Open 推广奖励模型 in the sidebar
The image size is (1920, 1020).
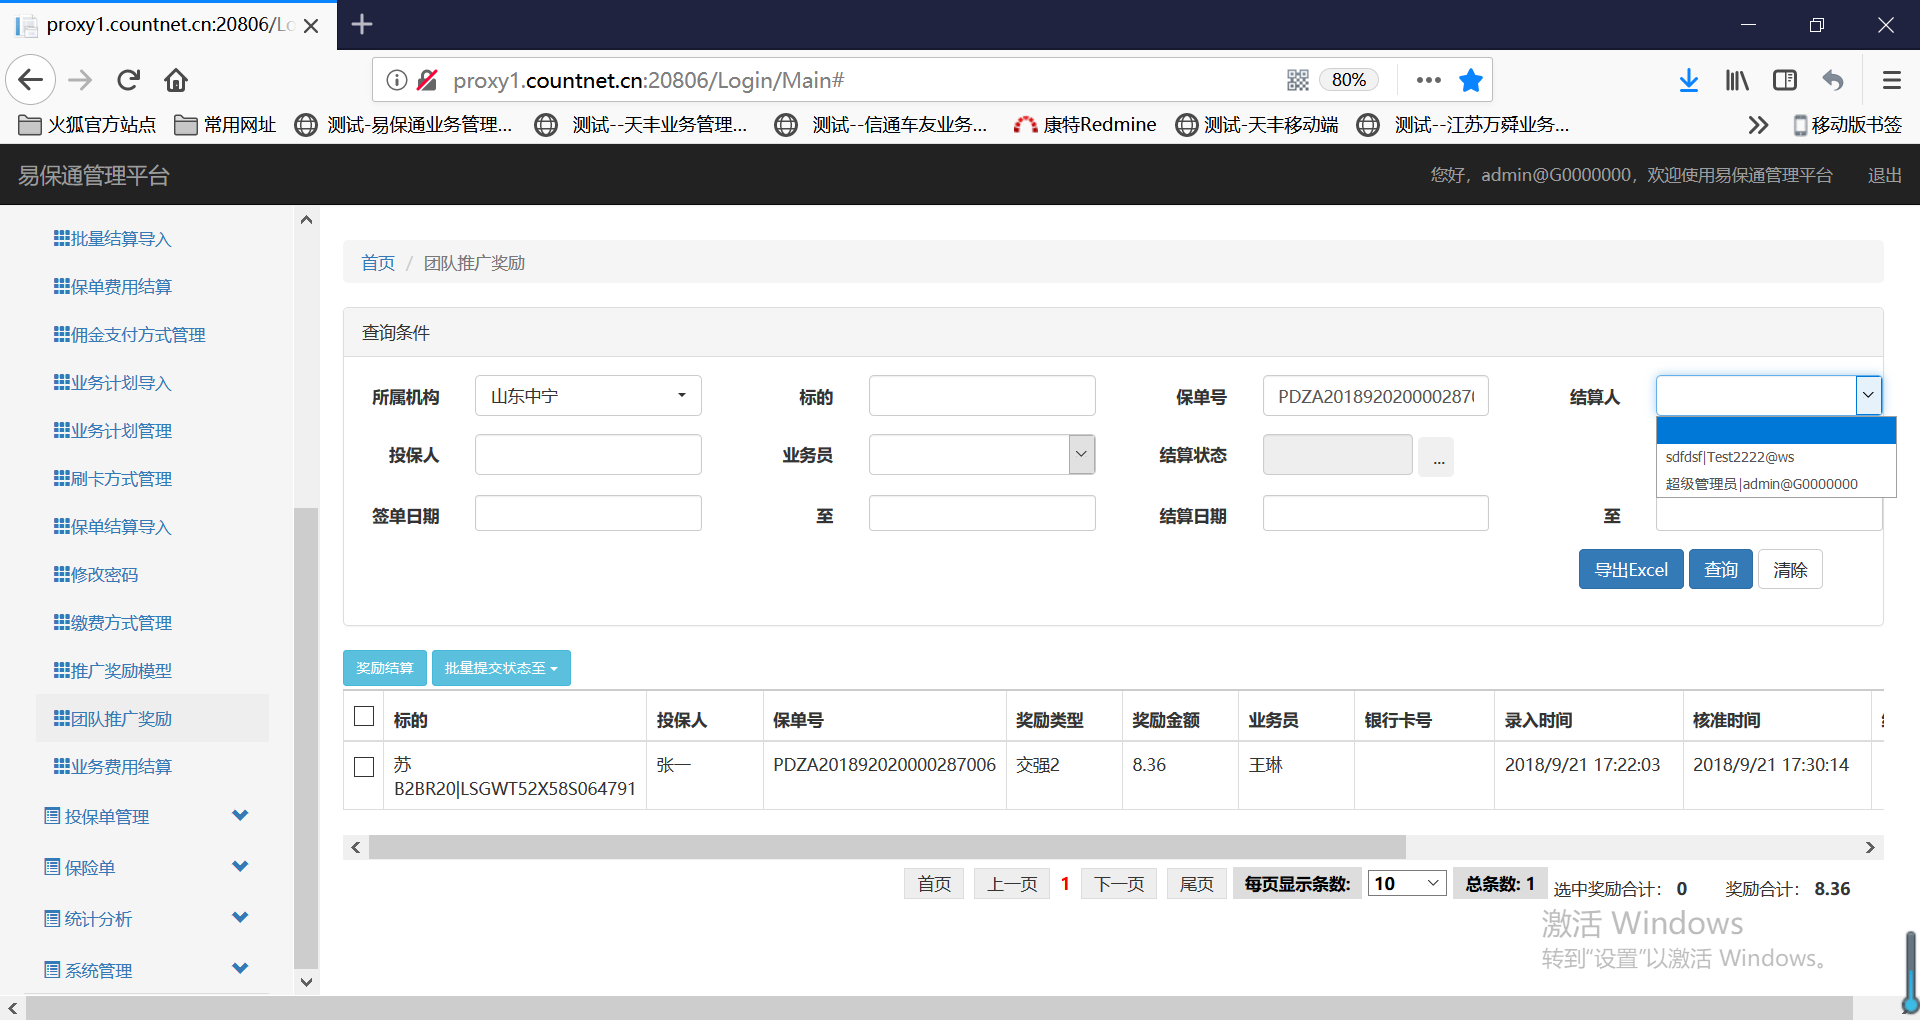tap(121, 671)
